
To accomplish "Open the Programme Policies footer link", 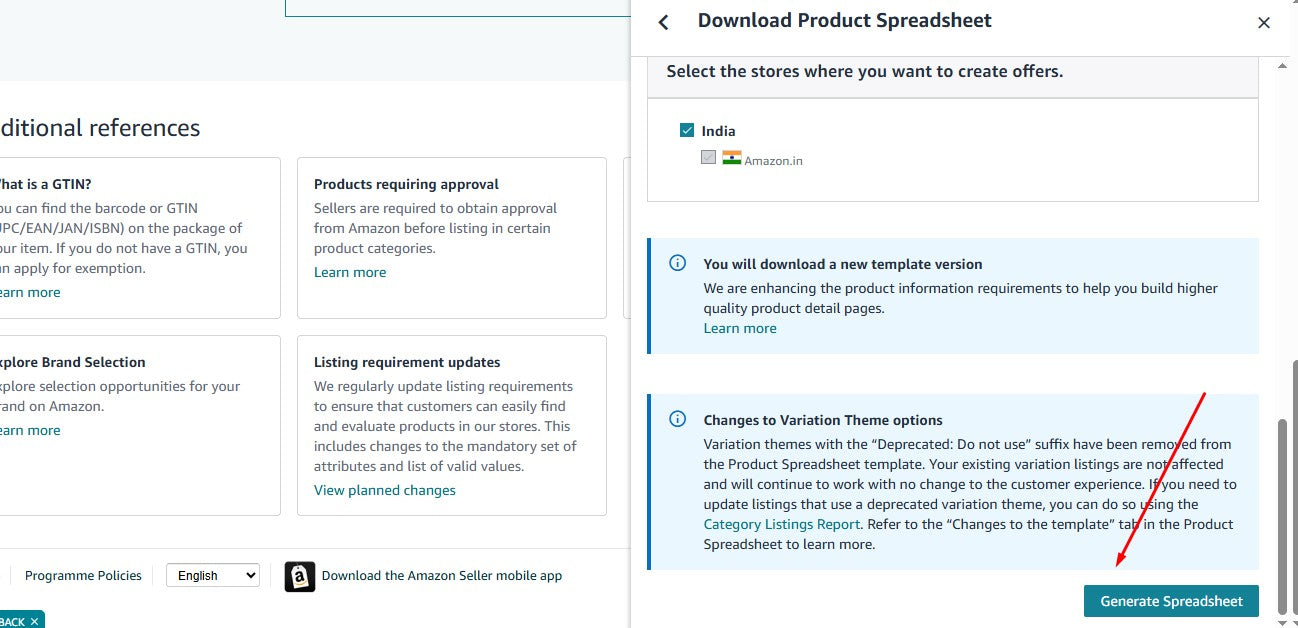I will click(x=83, y=575).
